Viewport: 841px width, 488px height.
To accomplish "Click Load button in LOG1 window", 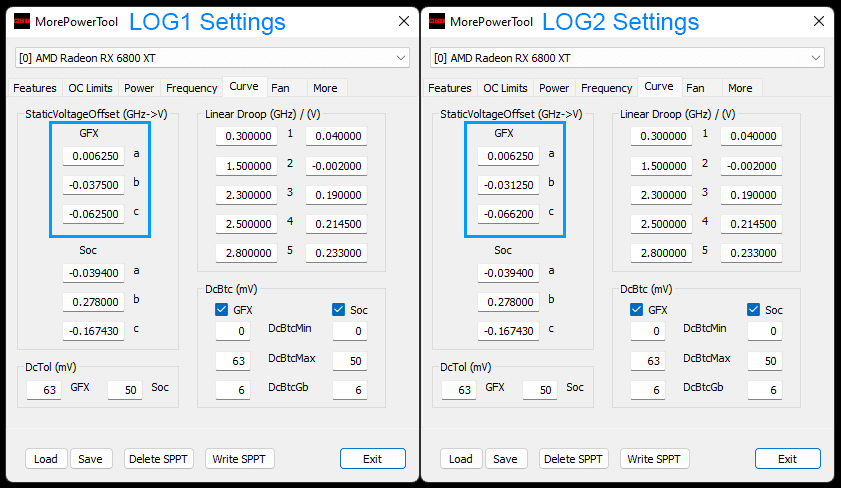I will 46,459.
